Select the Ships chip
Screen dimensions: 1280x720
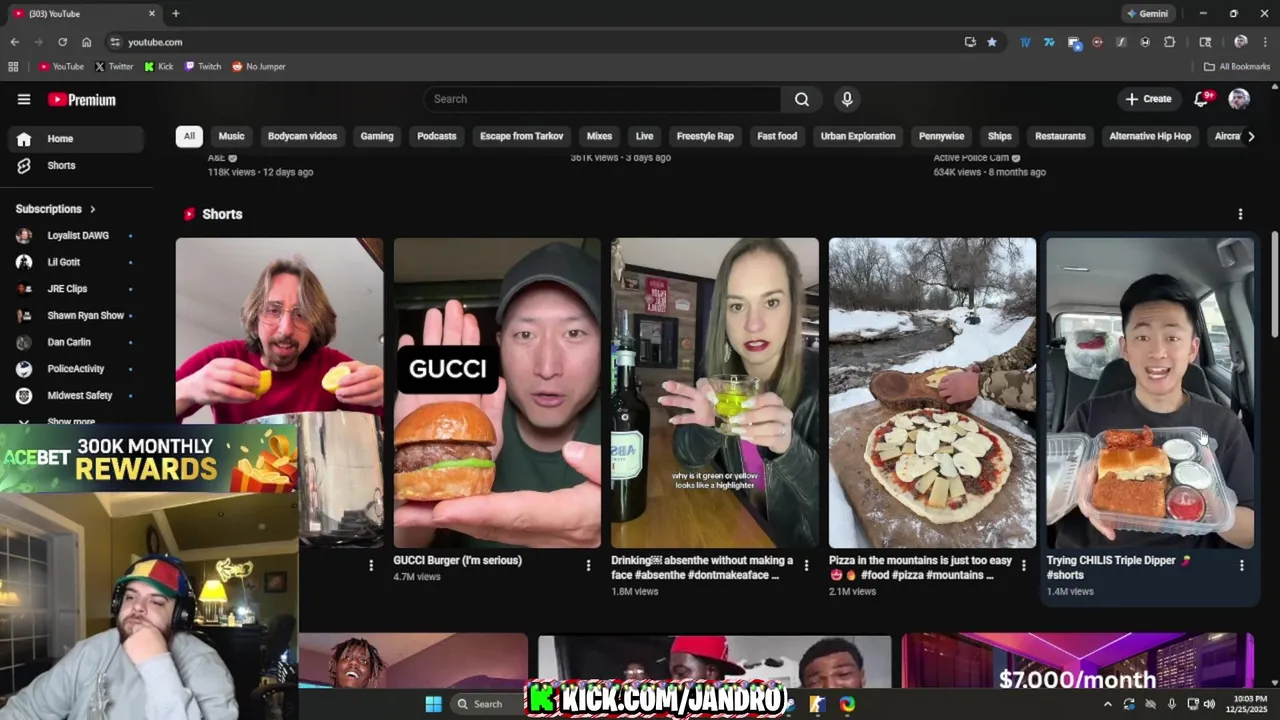tap(1000, 136)
